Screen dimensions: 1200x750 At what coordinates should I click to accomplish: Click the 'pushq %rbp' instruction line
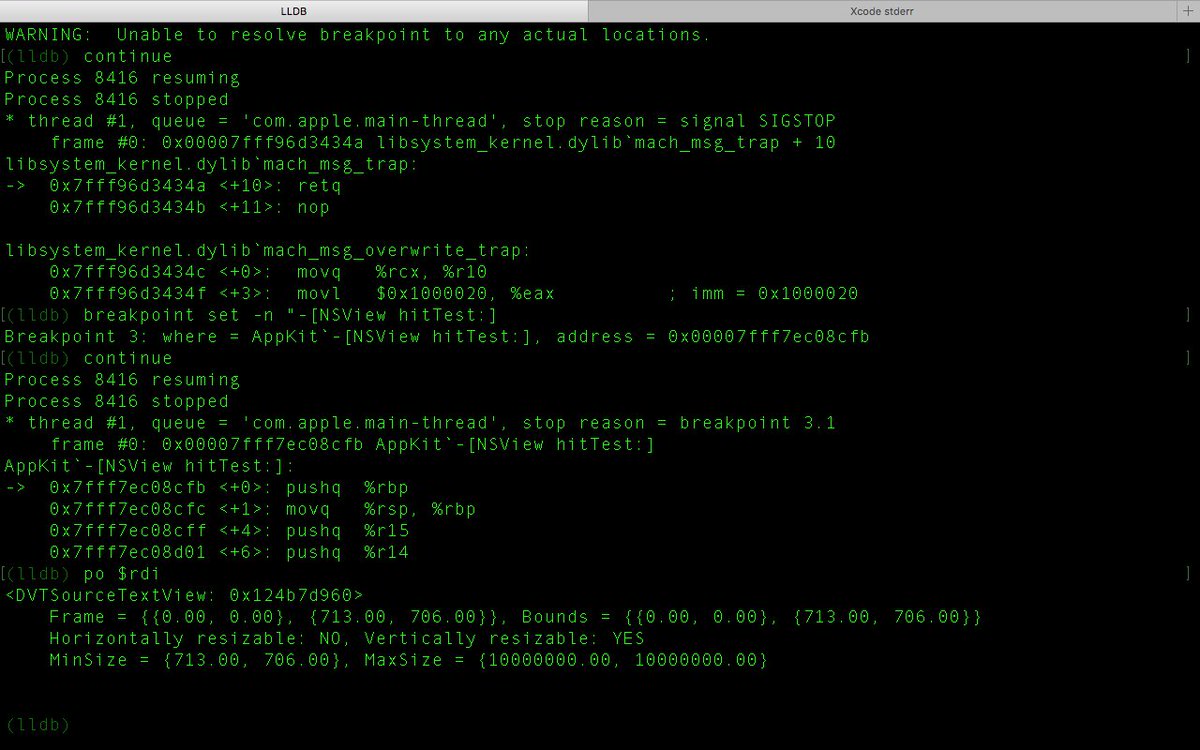click(206, 488)
